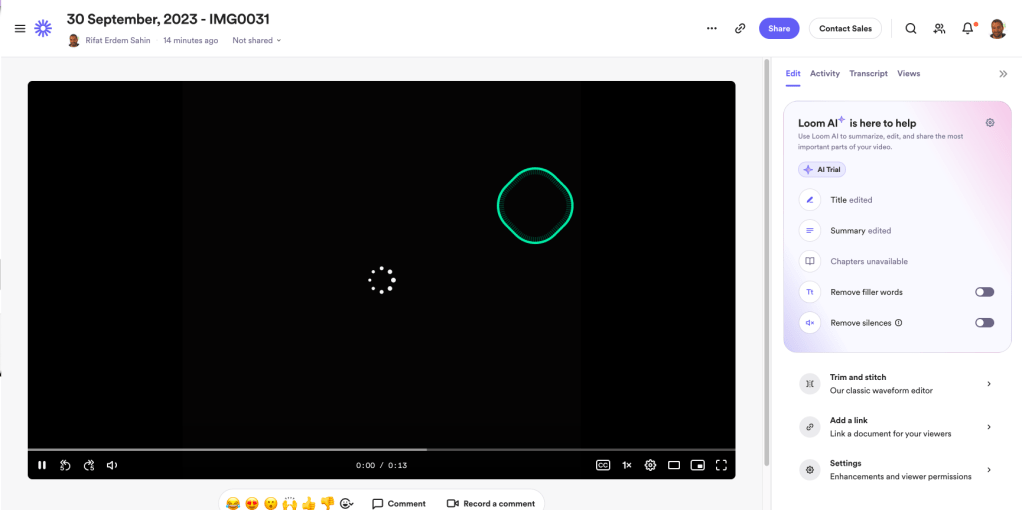Open Loom AI settings gear

click(990, 123)
